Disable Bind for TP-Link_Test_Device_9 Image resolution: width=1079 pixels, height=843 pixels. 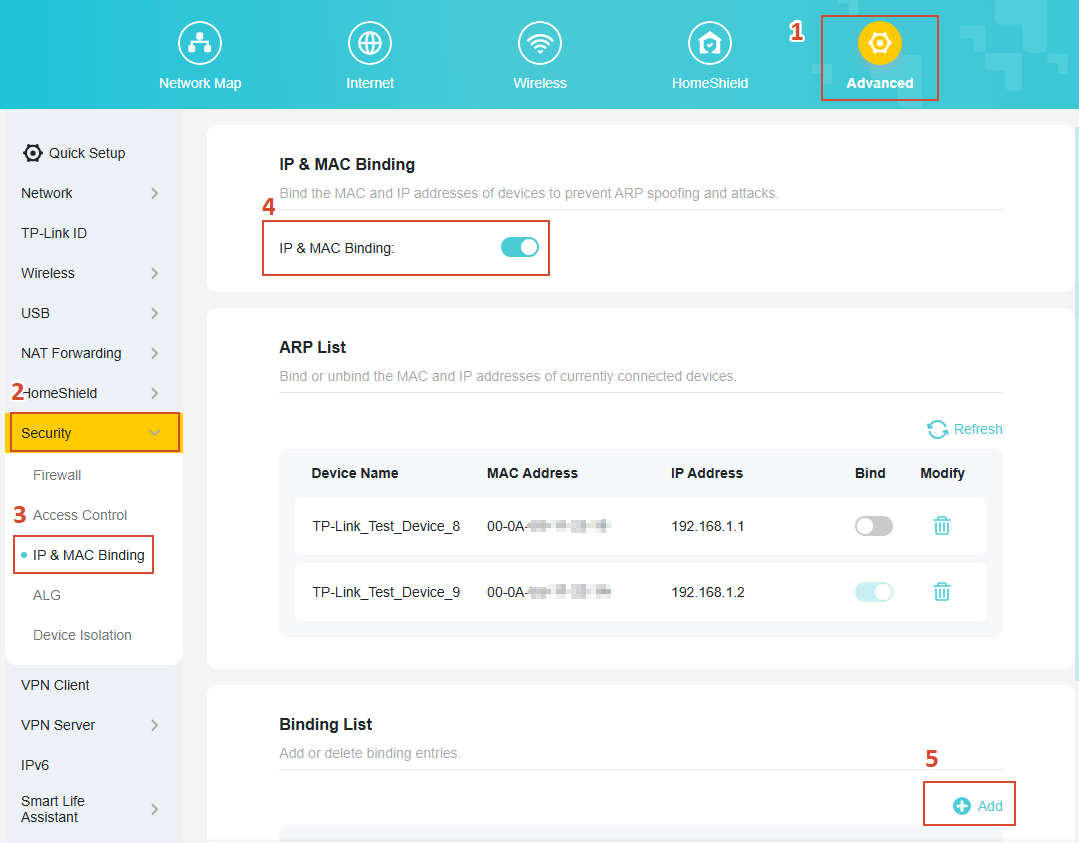[x=874, y=592]
